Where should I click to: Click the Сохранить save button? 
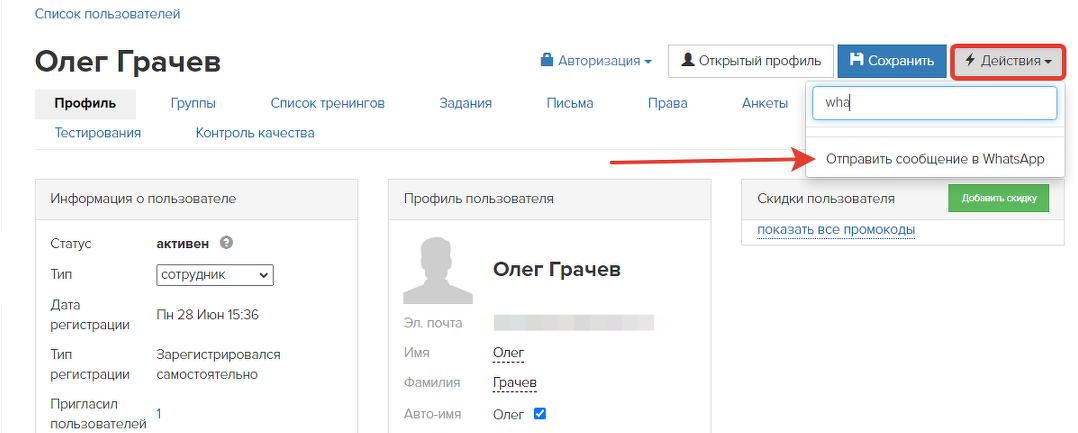891,61
